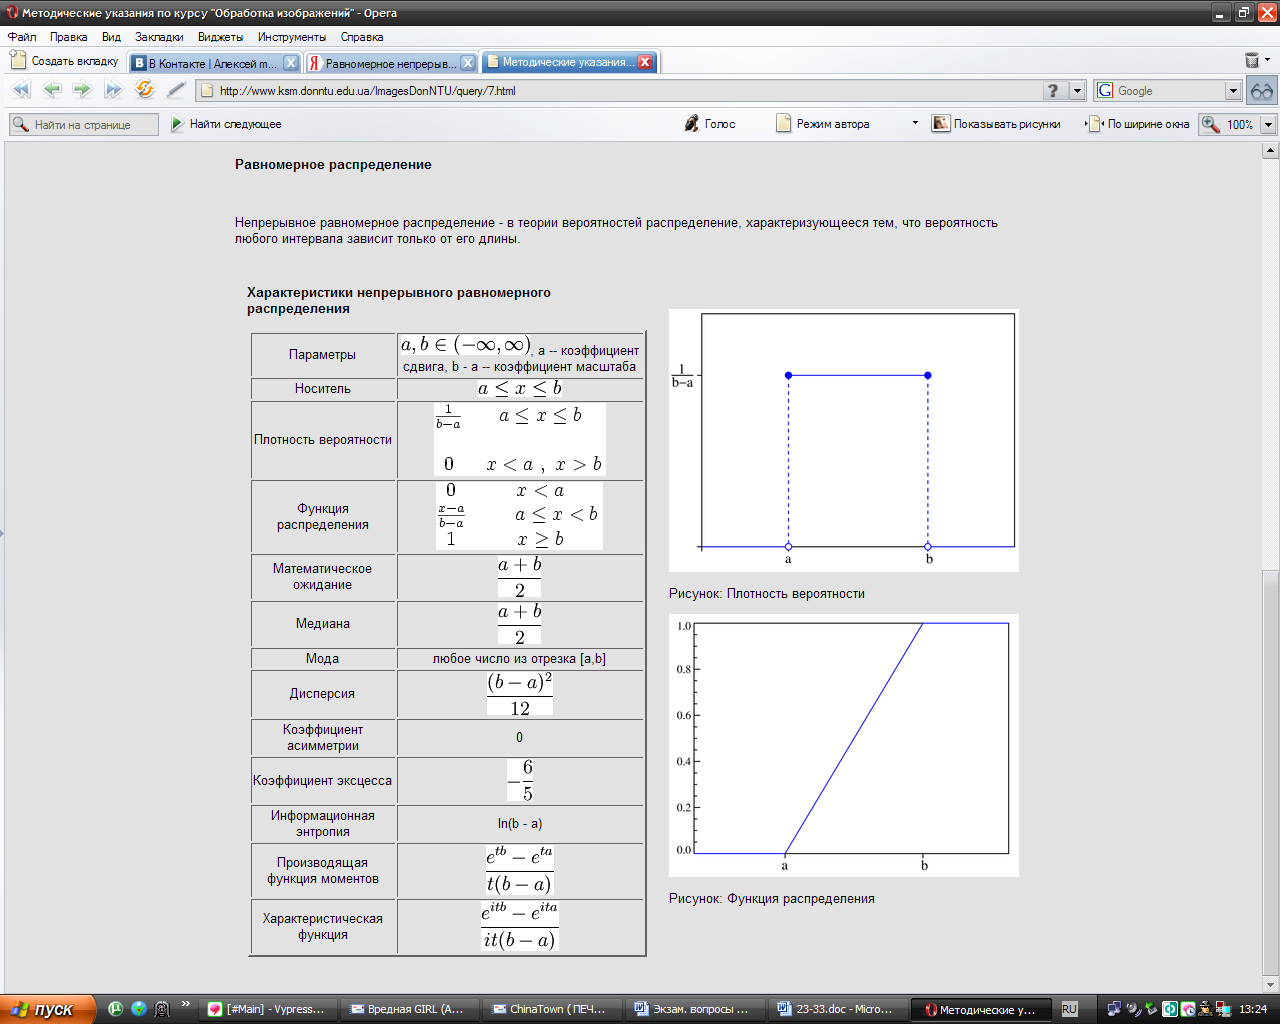Click the 'любое число из отрезка [a,b]' cell

click(519, 658)
